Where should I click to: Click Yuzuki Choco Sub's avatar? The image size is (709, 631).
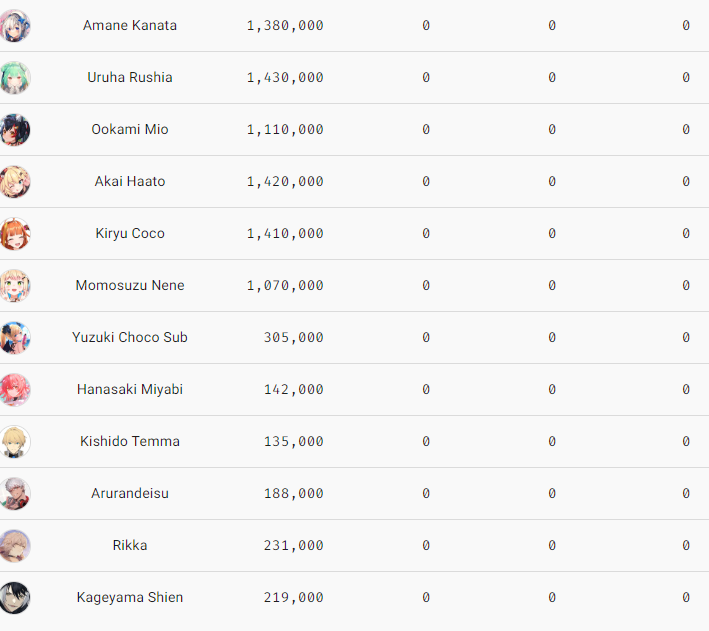15,338
